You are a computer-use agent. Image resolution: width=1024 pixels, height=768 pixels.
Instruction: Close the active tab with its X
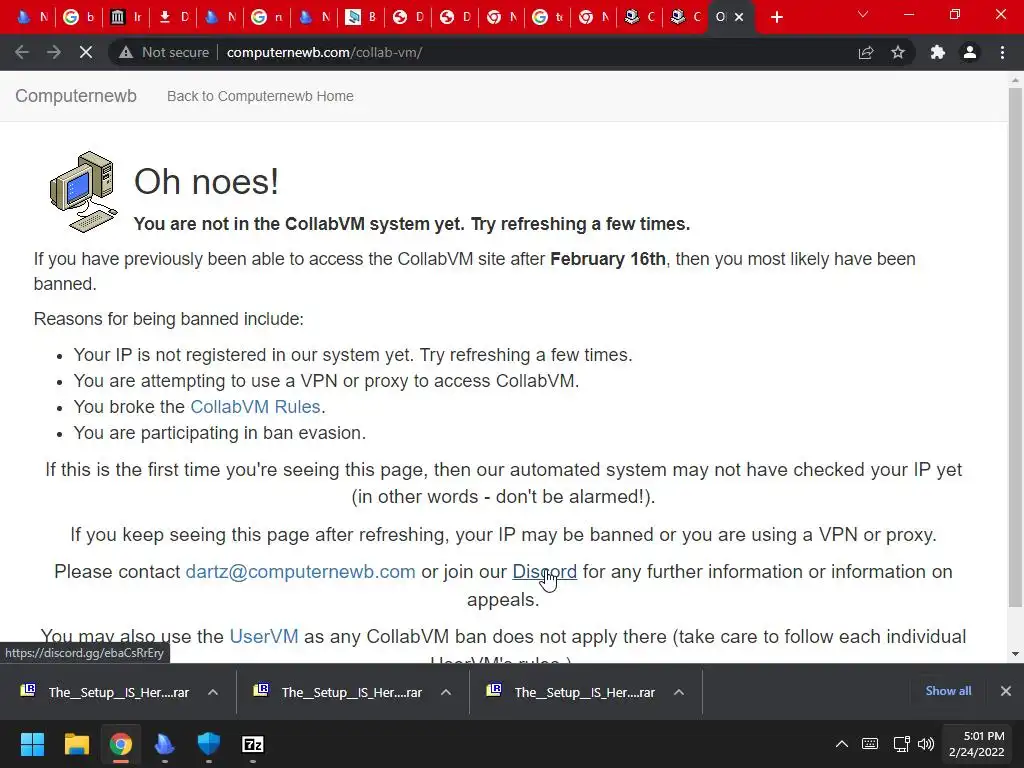tap(739, 17)
